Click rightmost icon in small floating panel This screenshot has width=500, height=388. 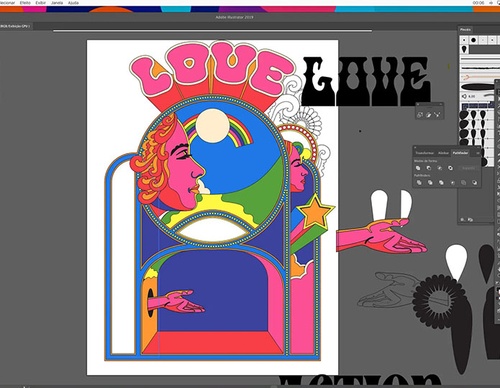437,115
